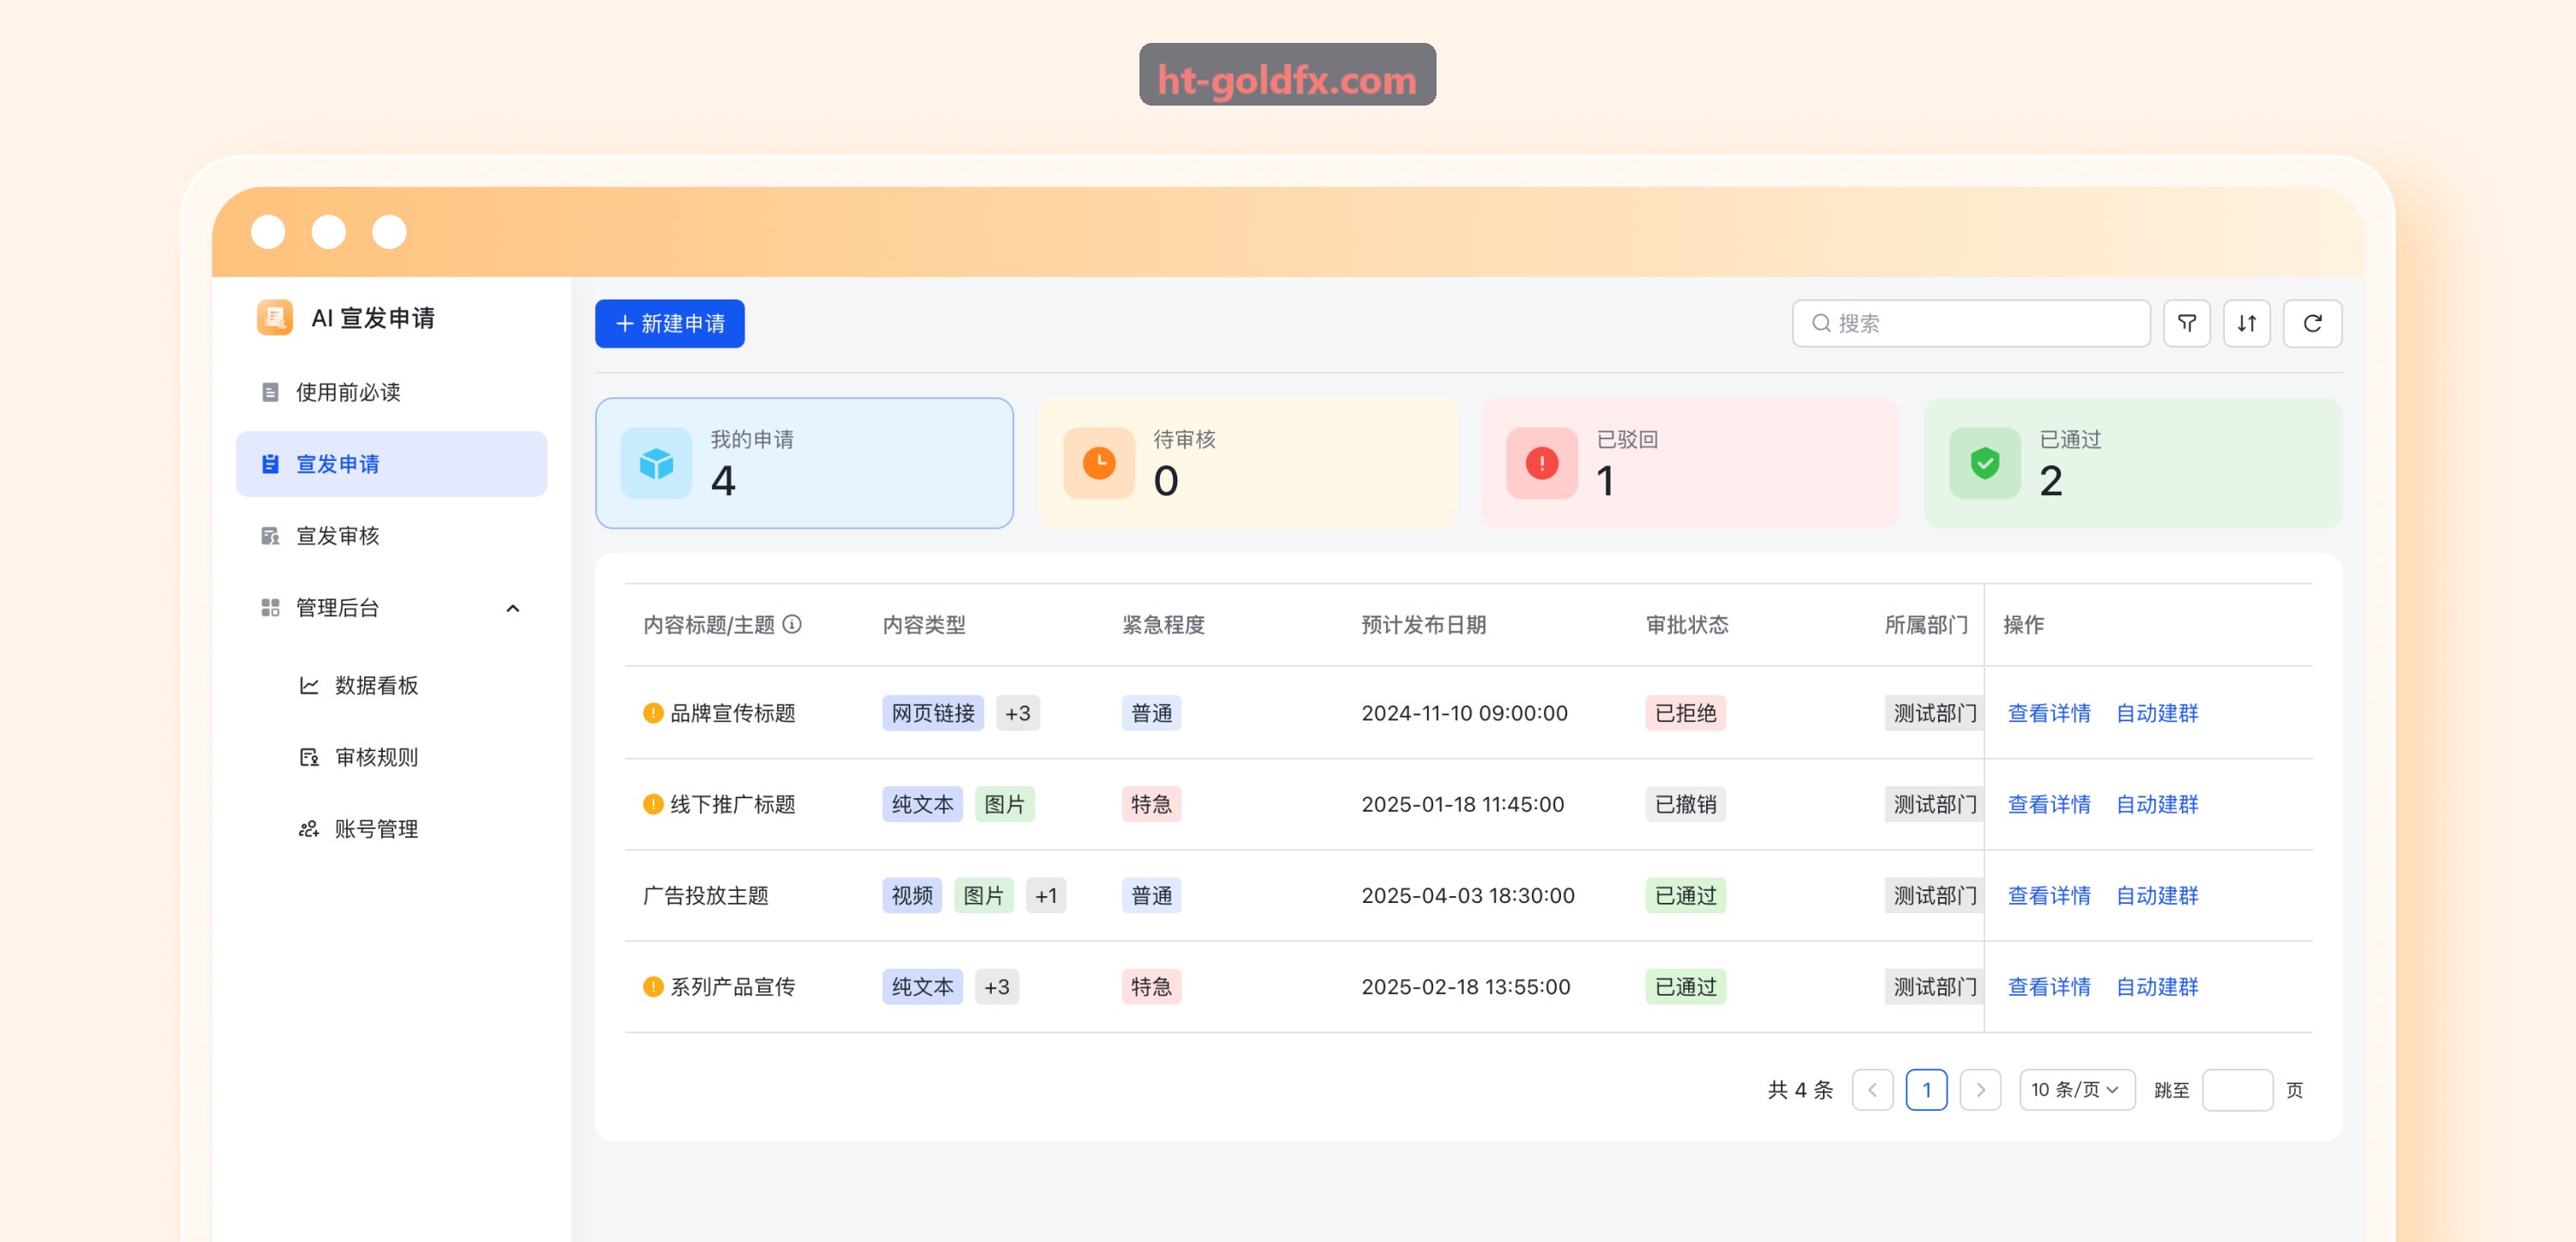Open the 10 条/页 page size dropdown
The width and height of the screenshot is (2576, 1242).
2076,1089
